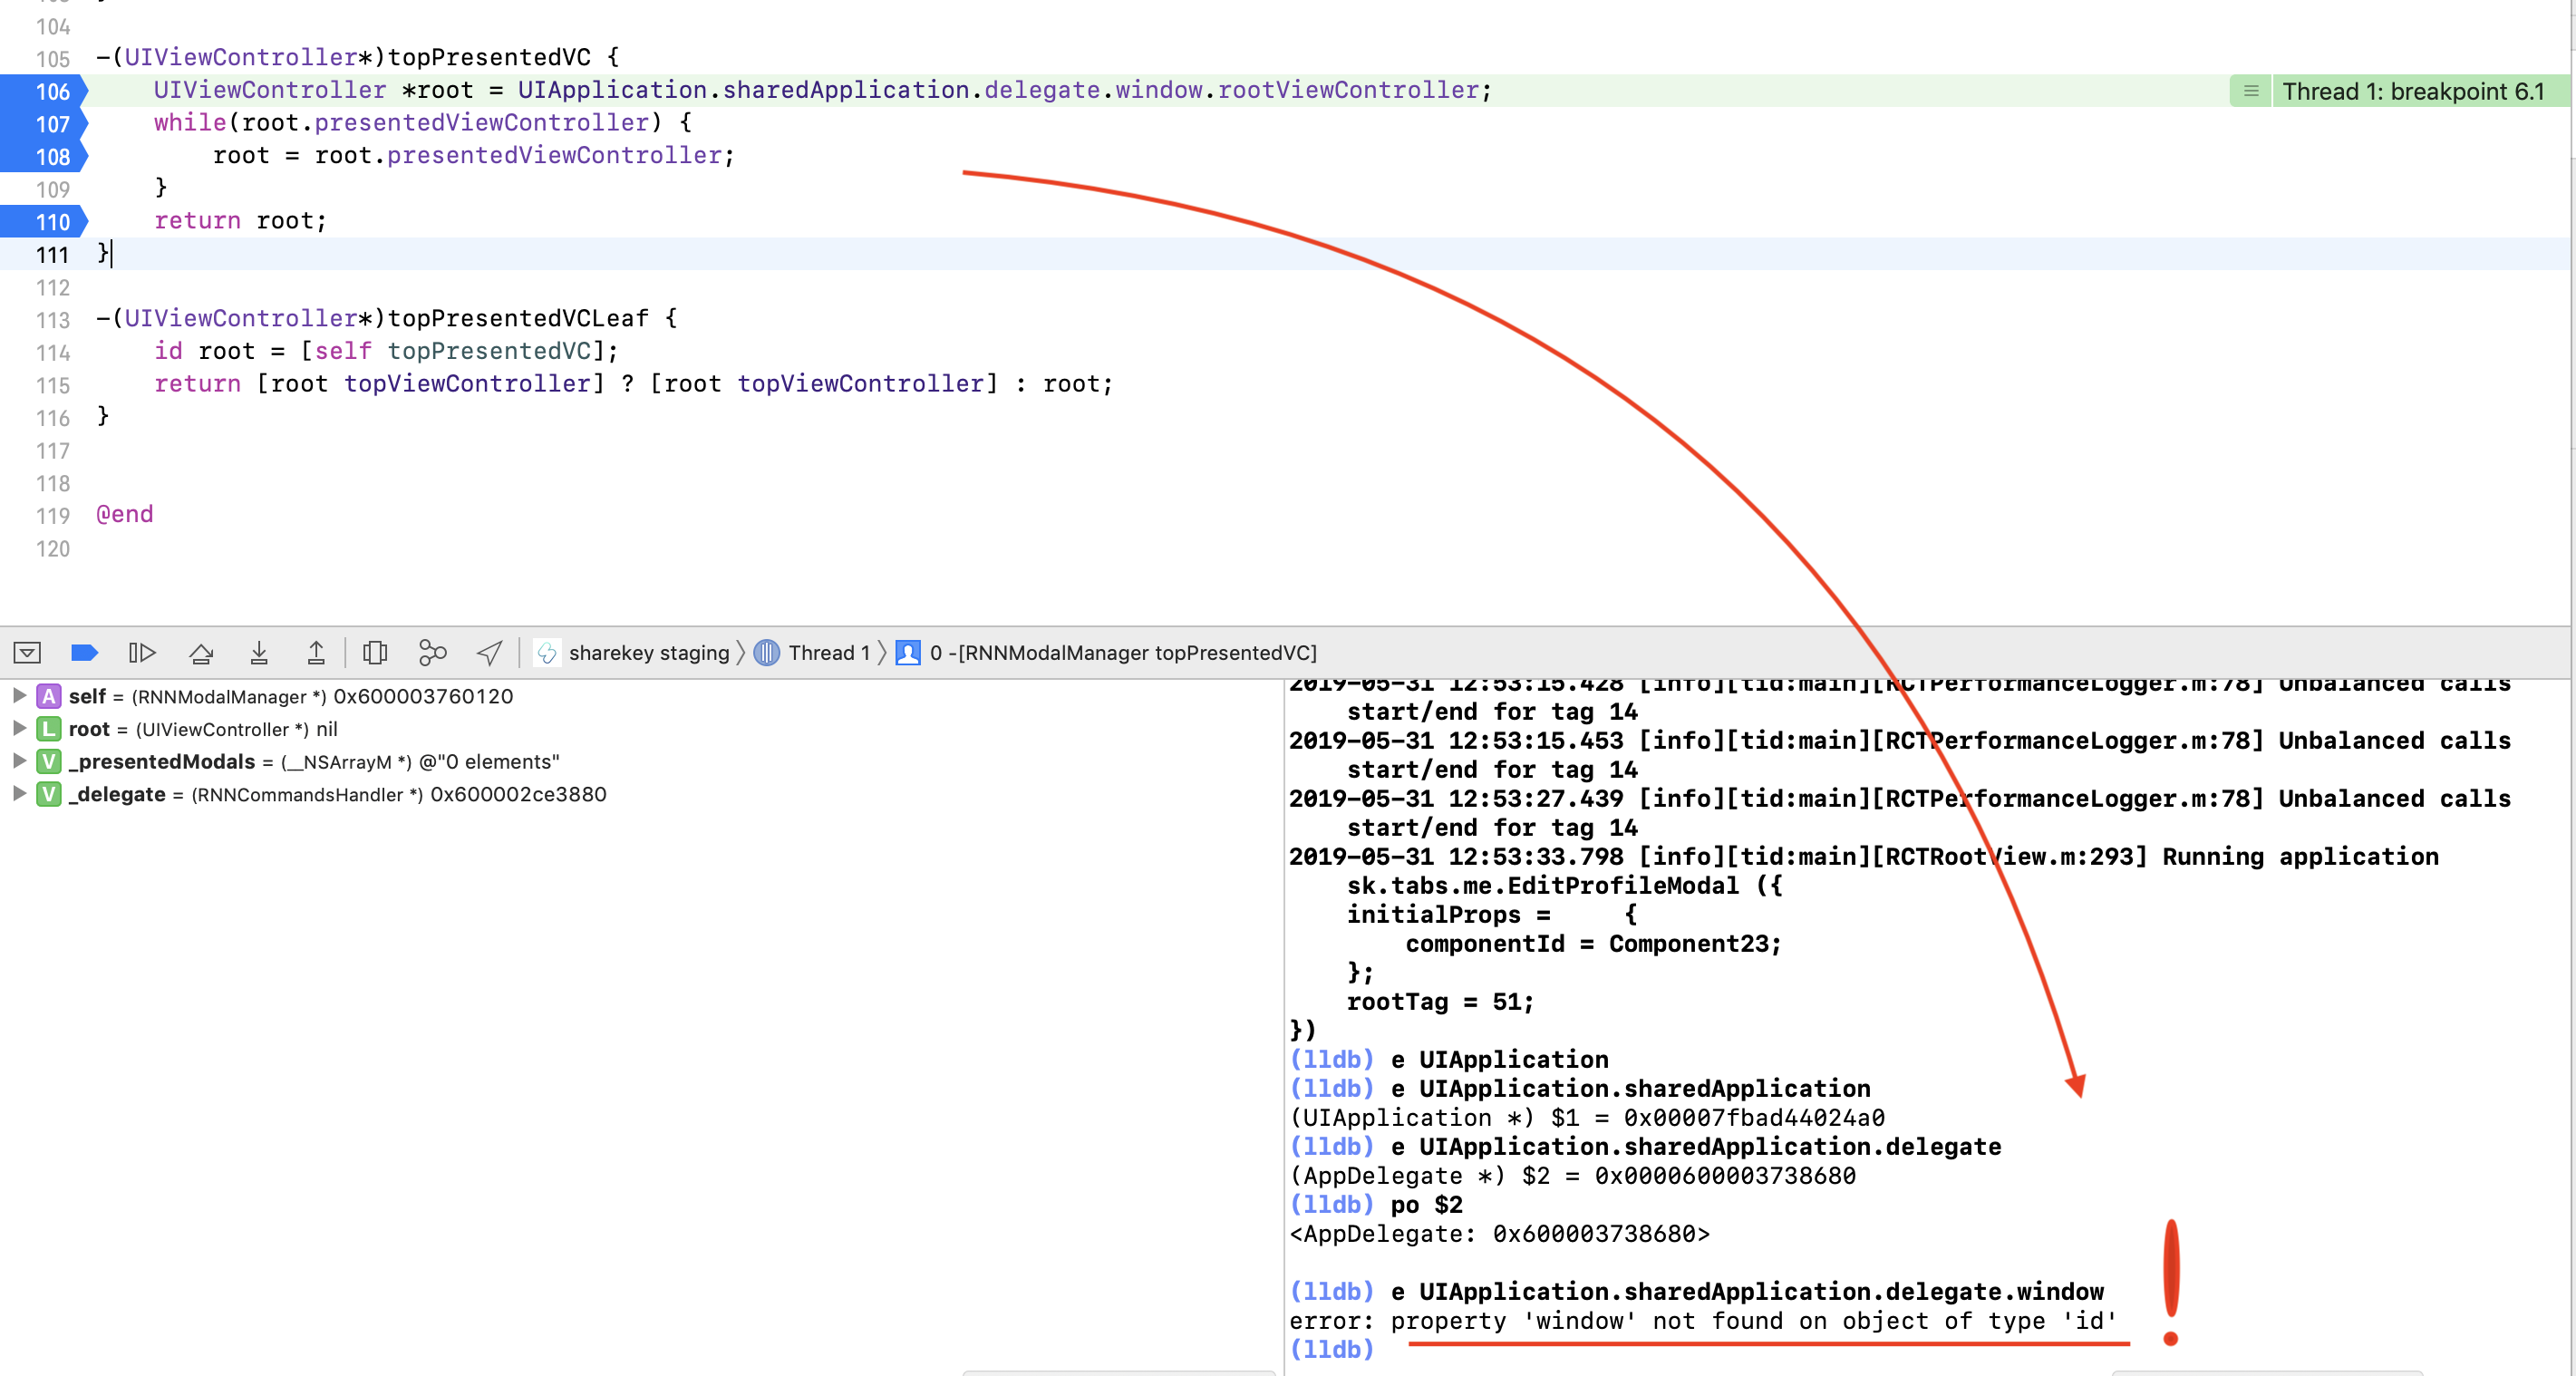This screenshot has width=2576, height=1376.
Task: Continue program execution
Action: [142, 653]
